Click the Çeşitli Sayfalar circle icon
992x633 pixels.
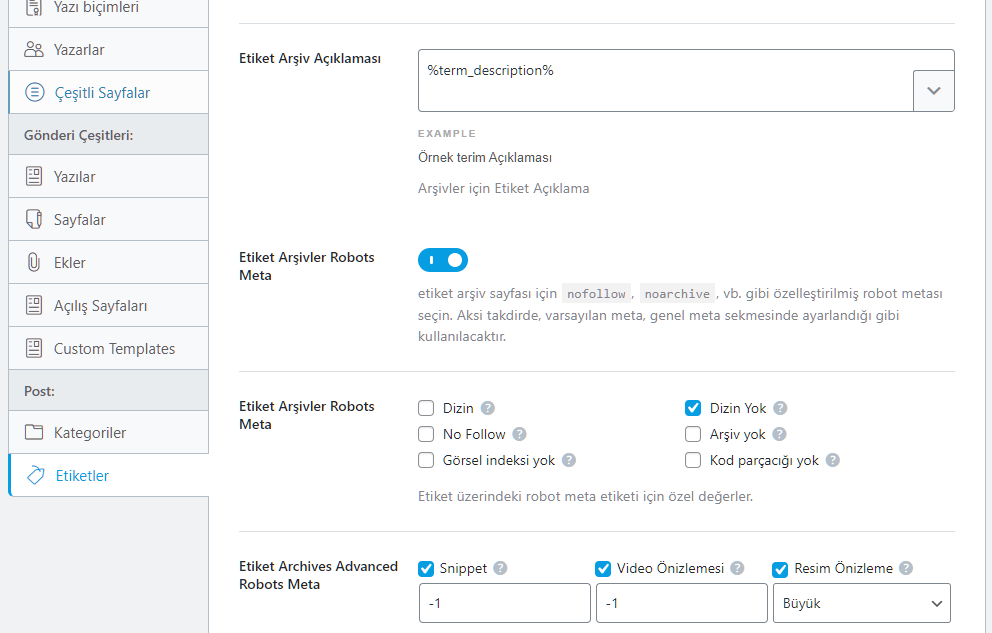(35, 92)
